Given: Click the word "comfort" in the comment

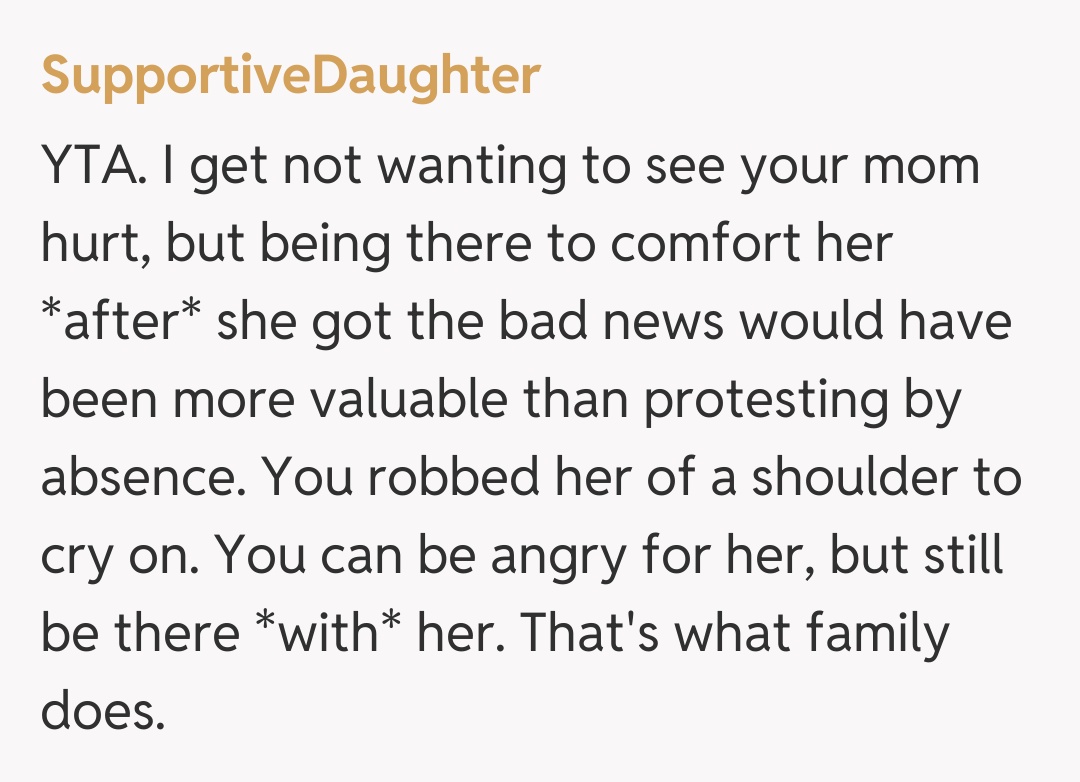Looking at the screenshot, I should [710, 243].
